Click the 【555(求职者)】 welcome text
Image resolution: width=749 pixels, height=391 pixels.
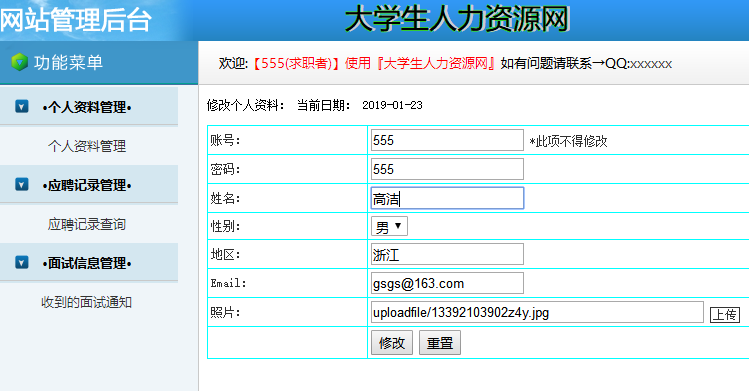[x=295, y=63]
